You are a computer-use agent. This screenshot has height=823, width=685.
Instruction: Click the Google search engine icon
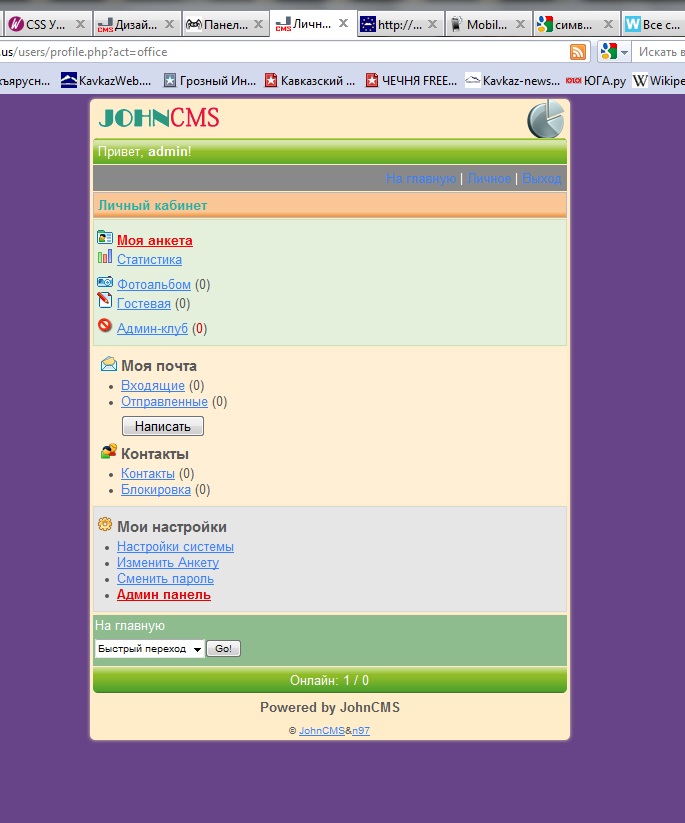coord(609,51)
